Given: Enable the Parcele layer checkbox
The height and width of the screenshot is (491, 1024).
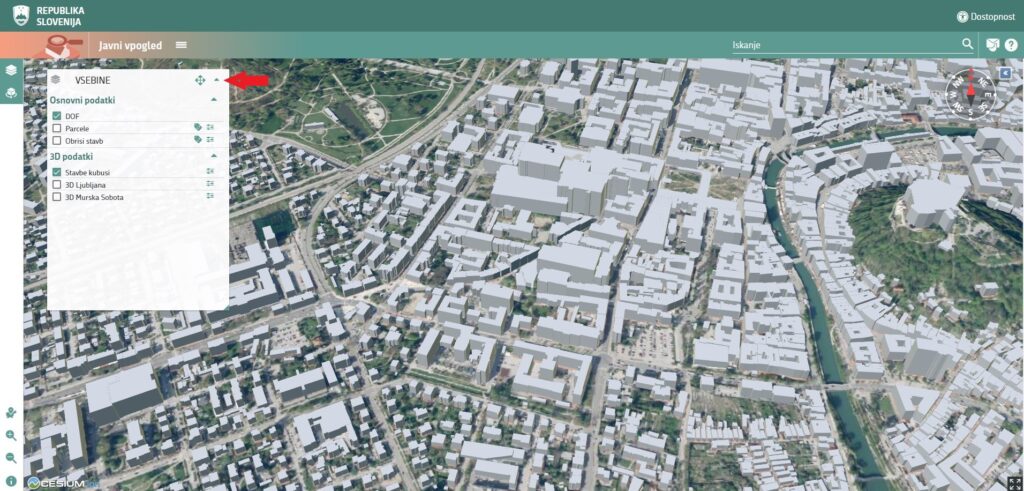Looking at the screenshot, I should click(57, 128).
